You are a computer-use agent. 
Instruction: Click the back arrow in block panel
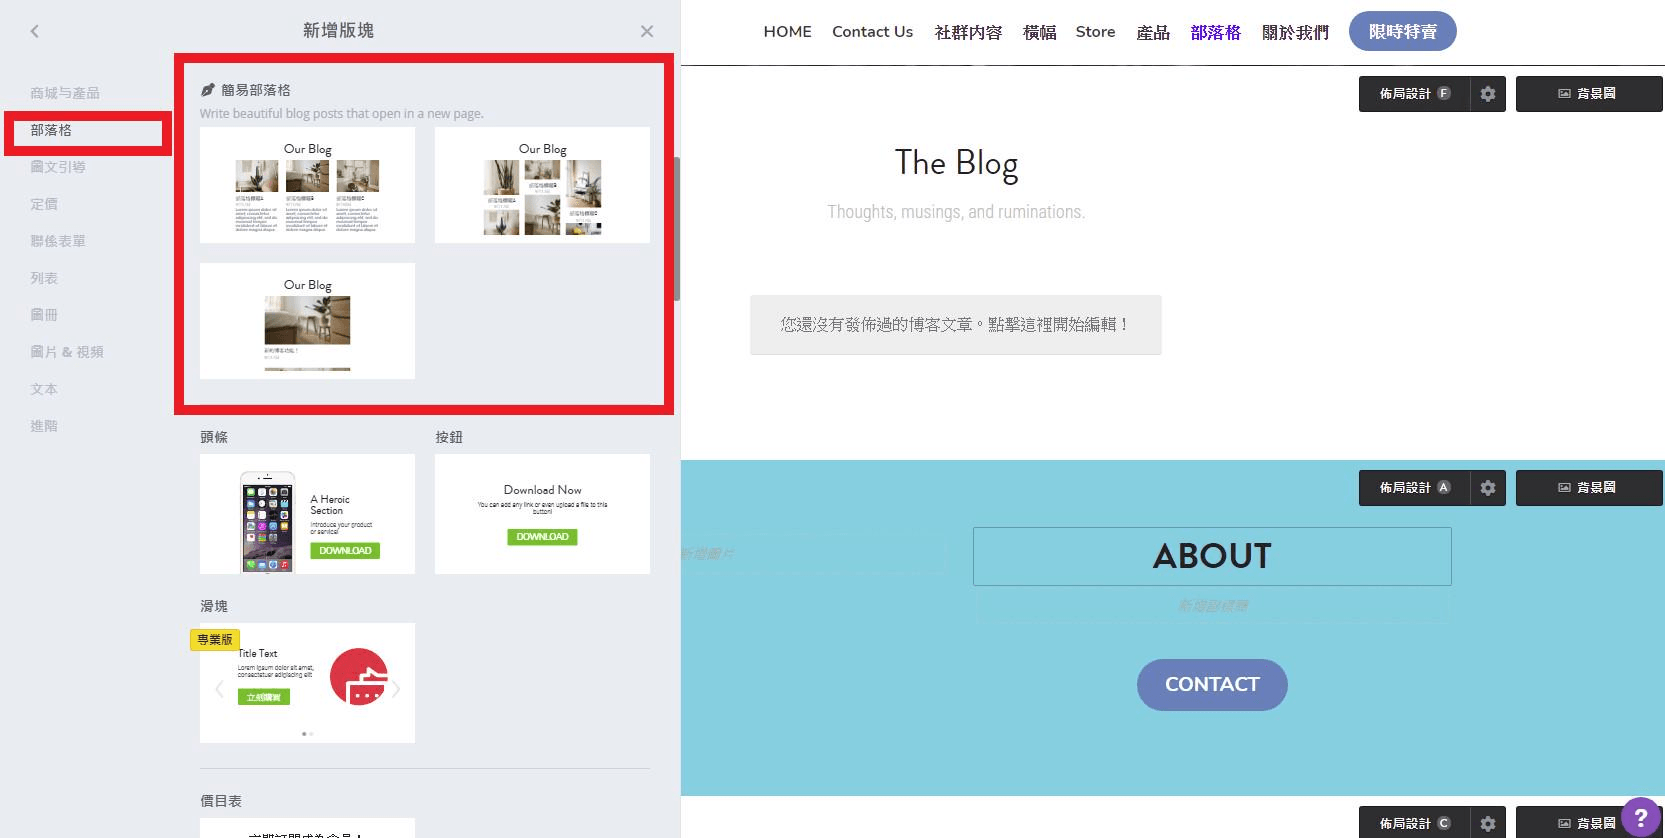(x=35, y=31)
